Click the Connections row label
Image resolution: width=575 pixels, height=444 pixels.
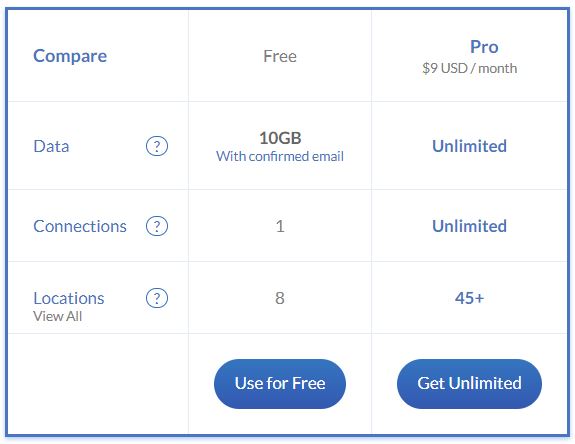click(80, 226)
